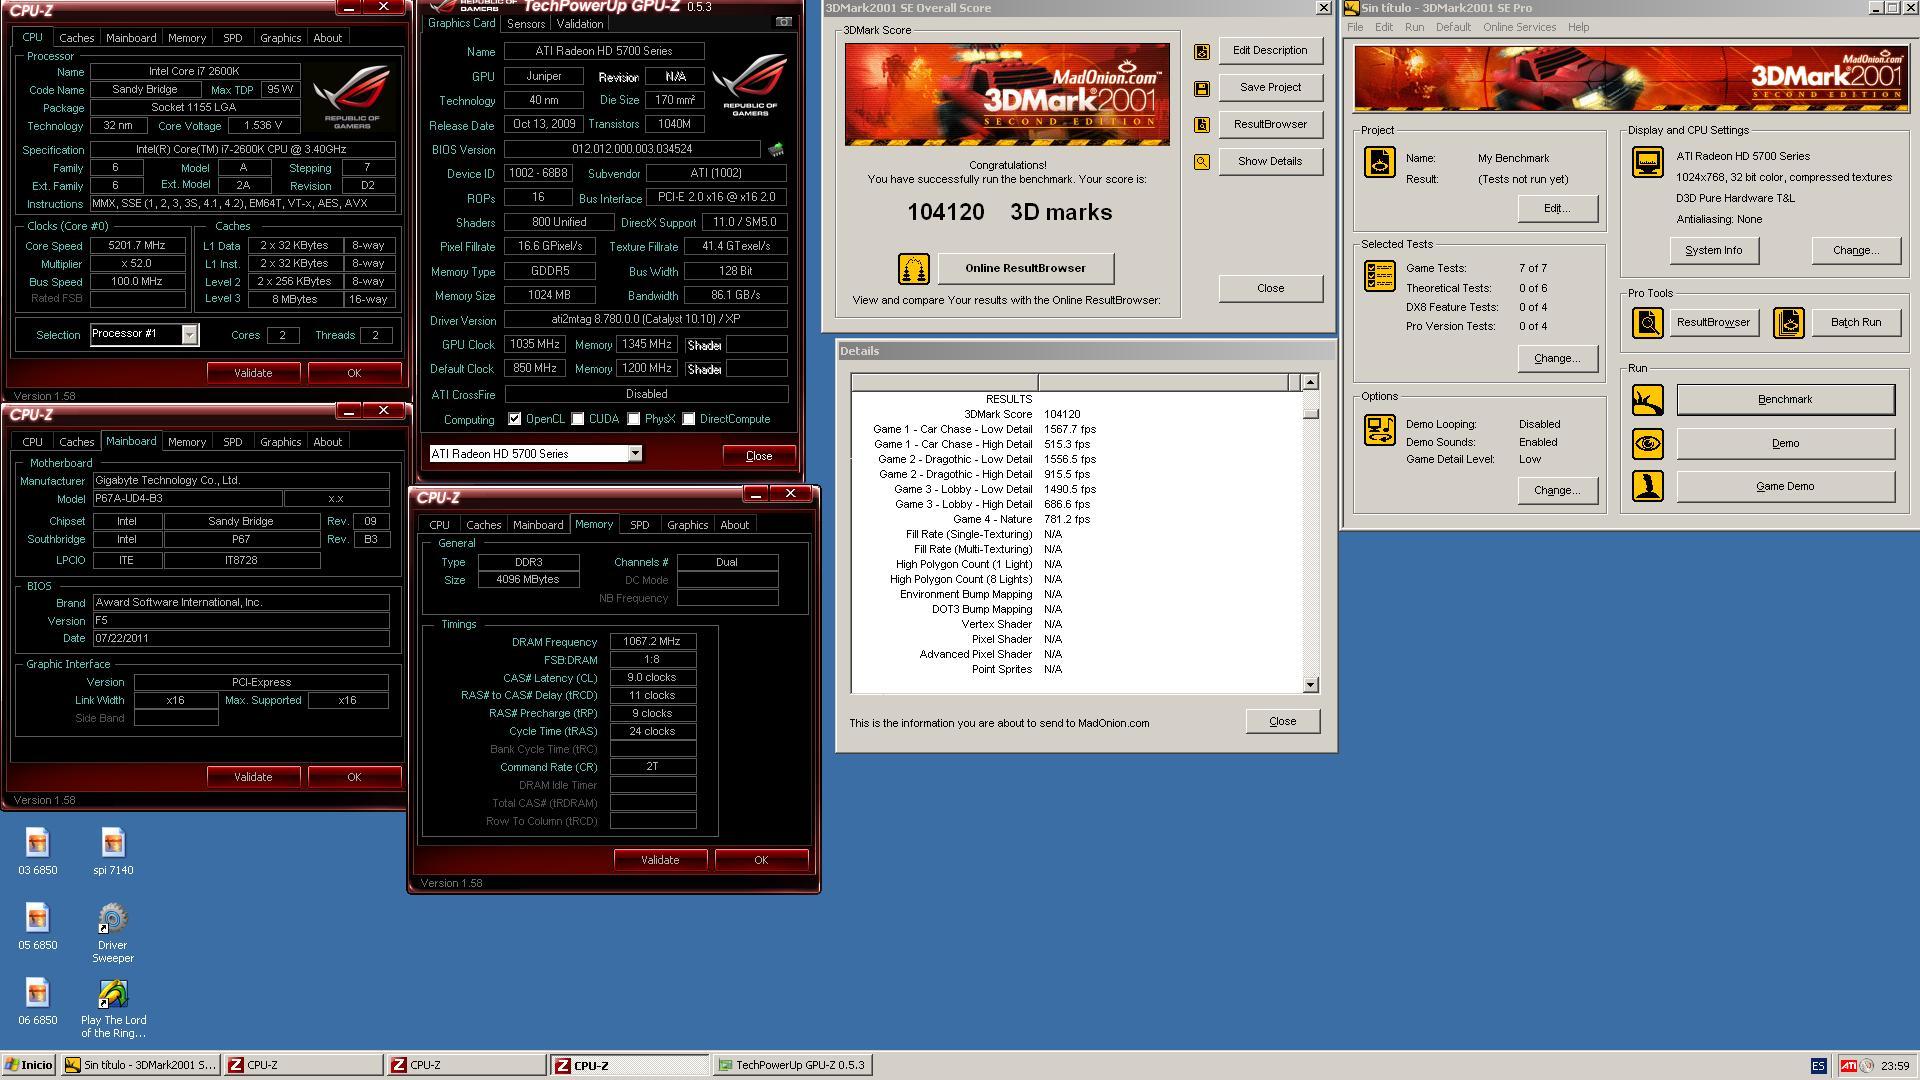Screen dimensions: 1920x1080
Task: Click the AMD tray icon
Action: coord(1849,1065)
